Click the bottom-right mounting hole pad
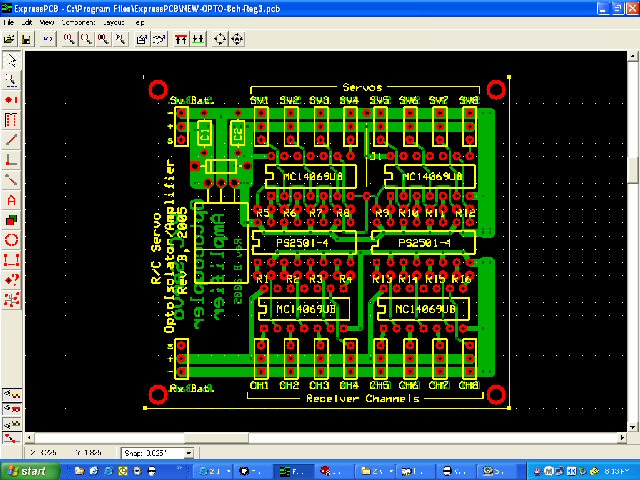 (496, 394)
